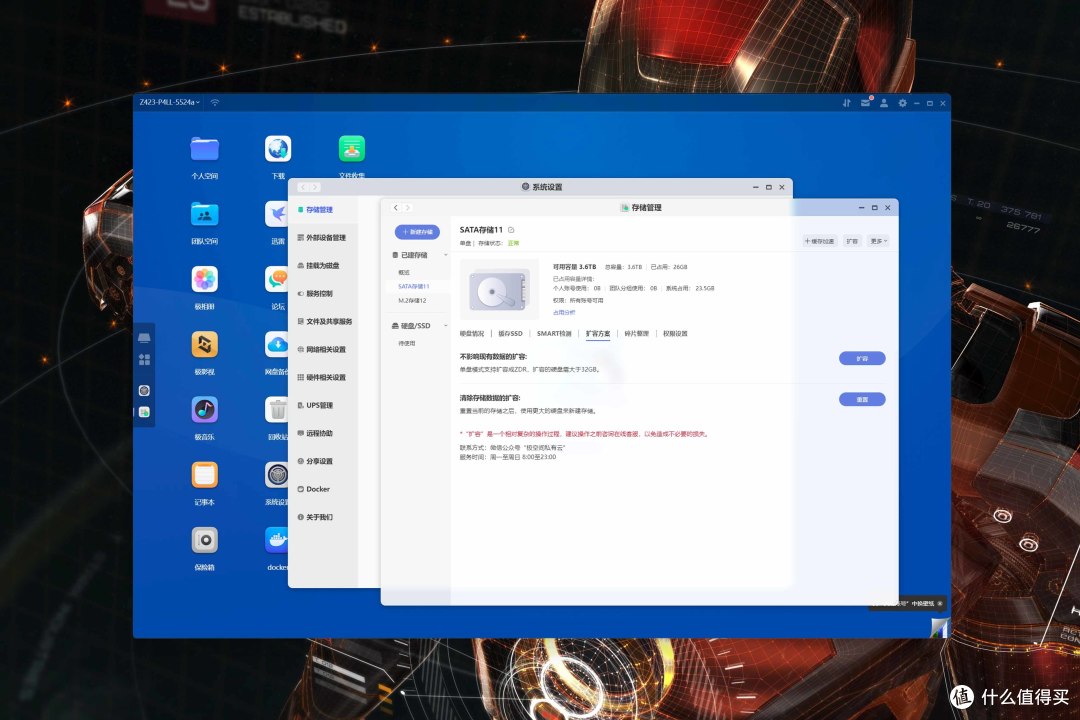Launch the 极音乐 music app

205,409
